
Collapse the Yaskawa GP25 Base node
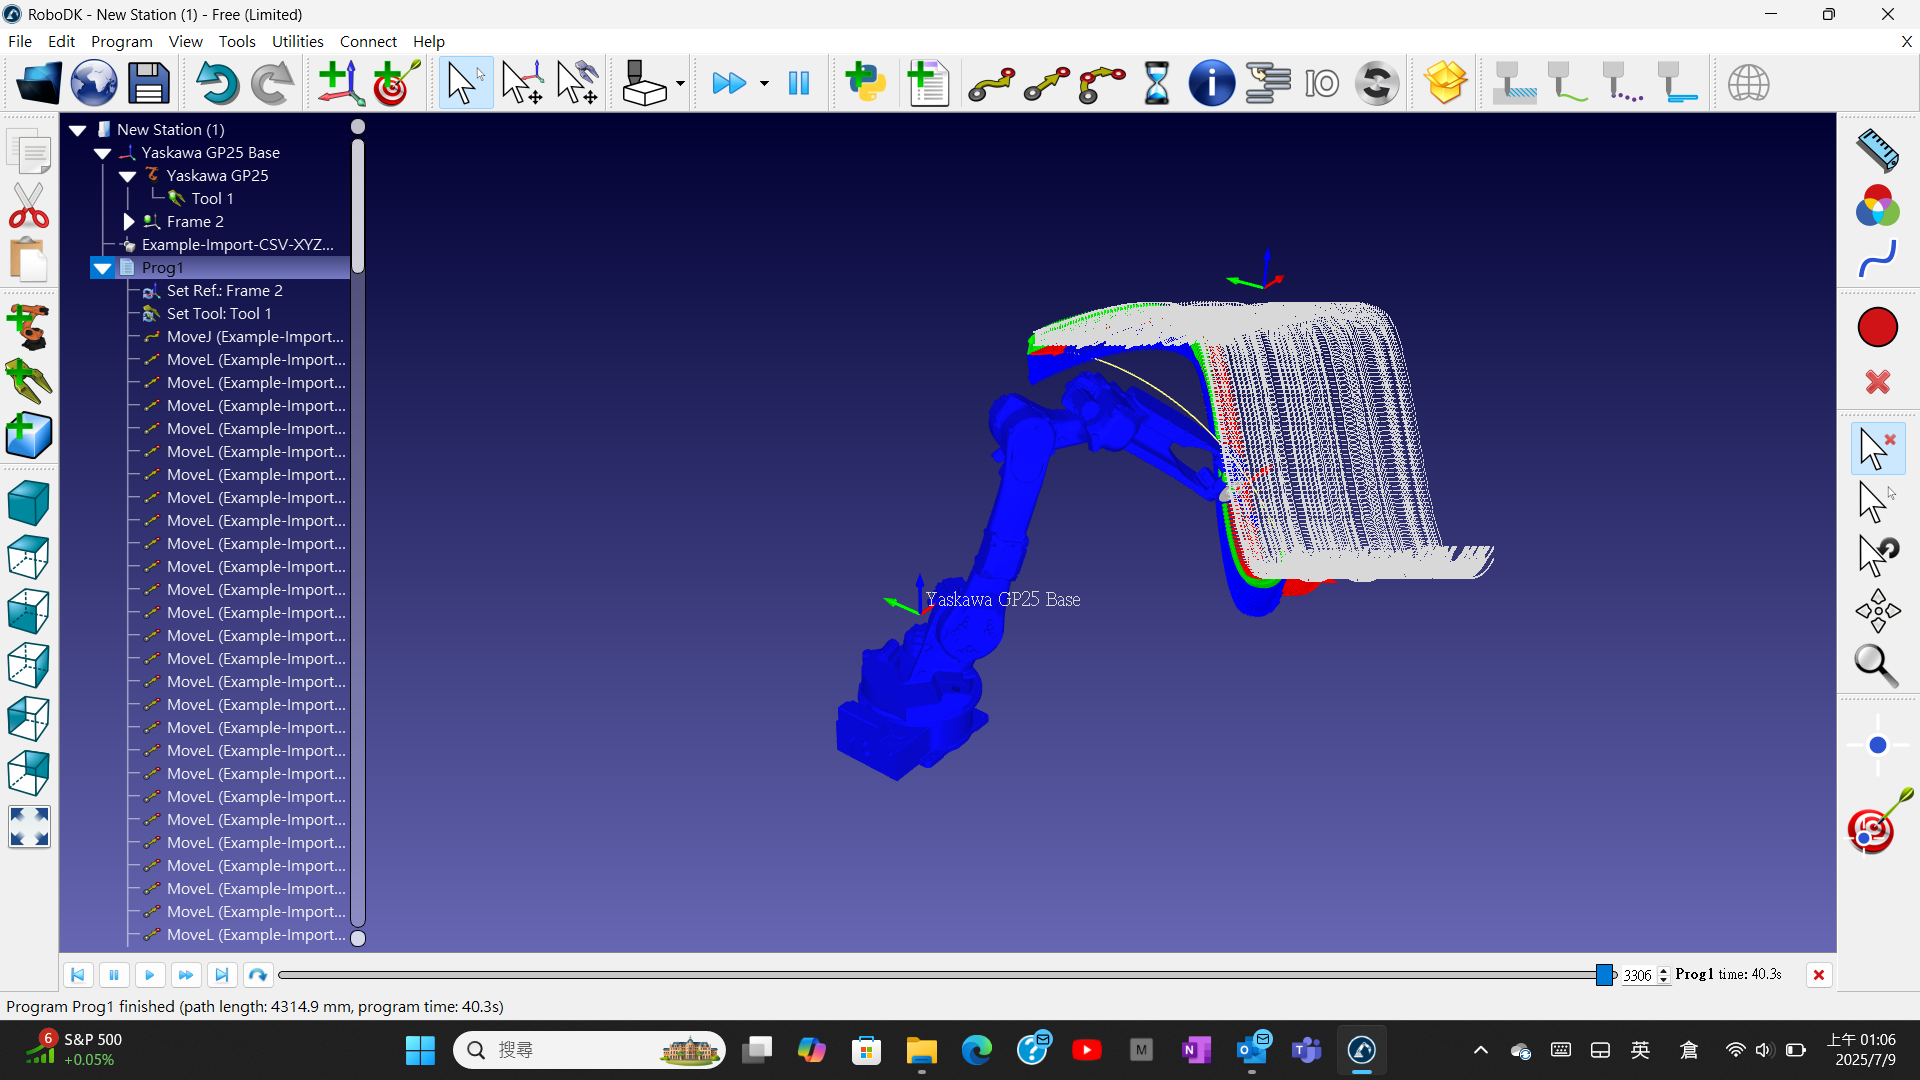[x=103, y=153]
